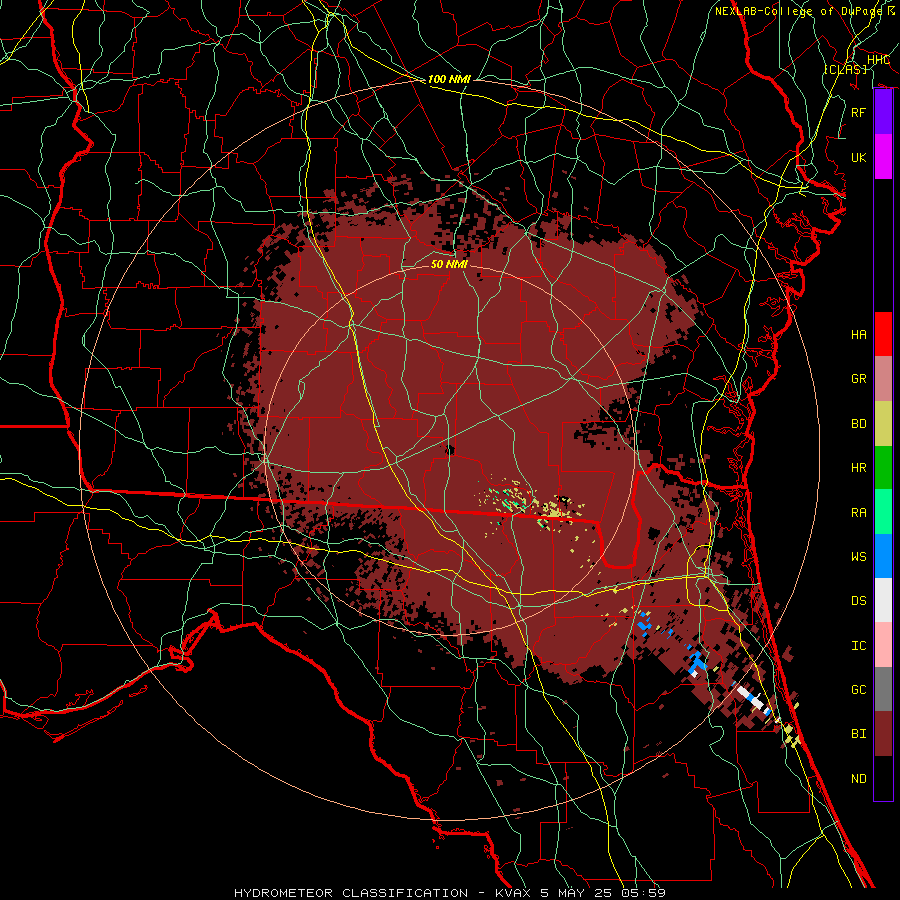Click the BI dark red legend swatch
The image size is (900, 900).
coord(883,734)
